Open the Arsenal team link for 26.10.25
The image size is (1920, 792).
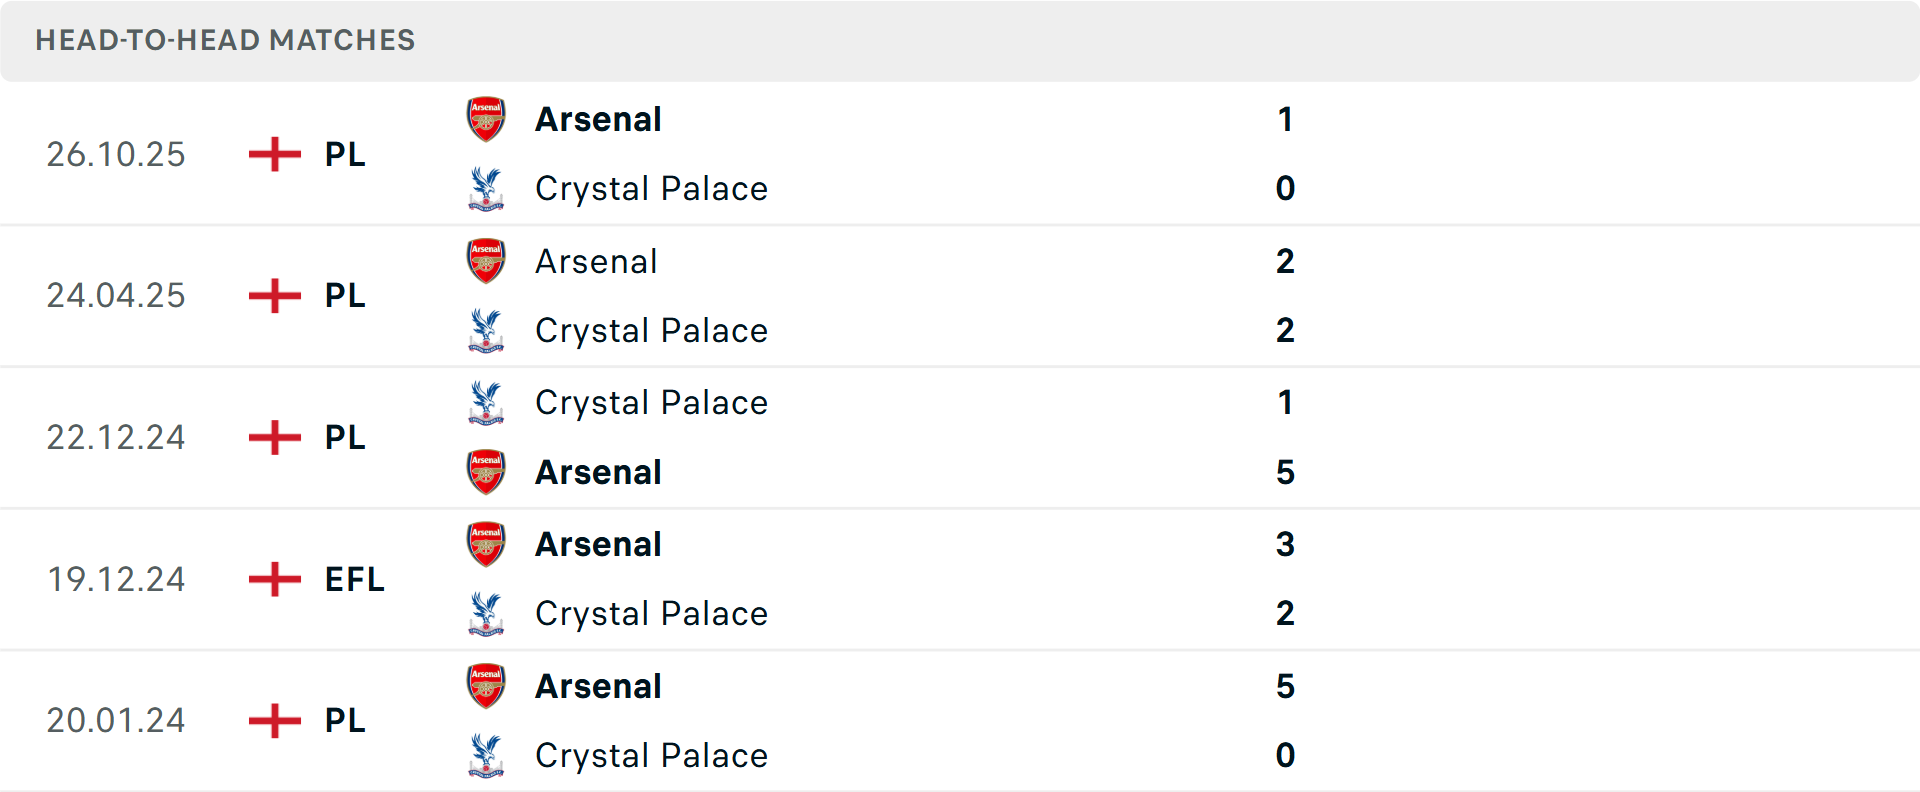(x=598, y=120)
